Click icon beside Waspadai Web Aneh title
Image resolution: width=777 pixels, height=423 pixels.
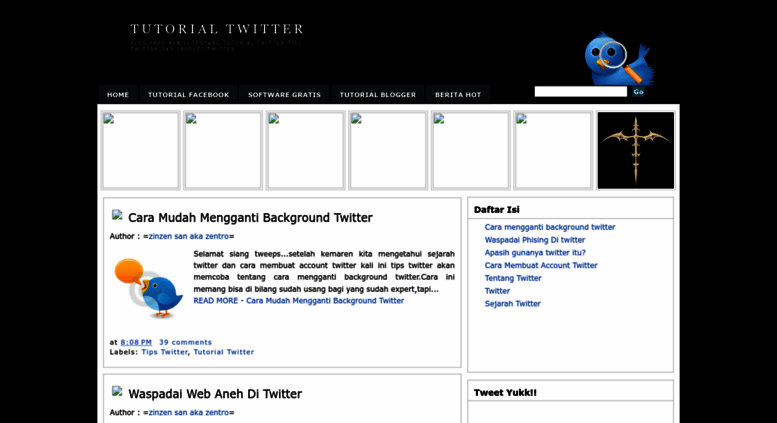pyautogui.click(x=117, y=391)
